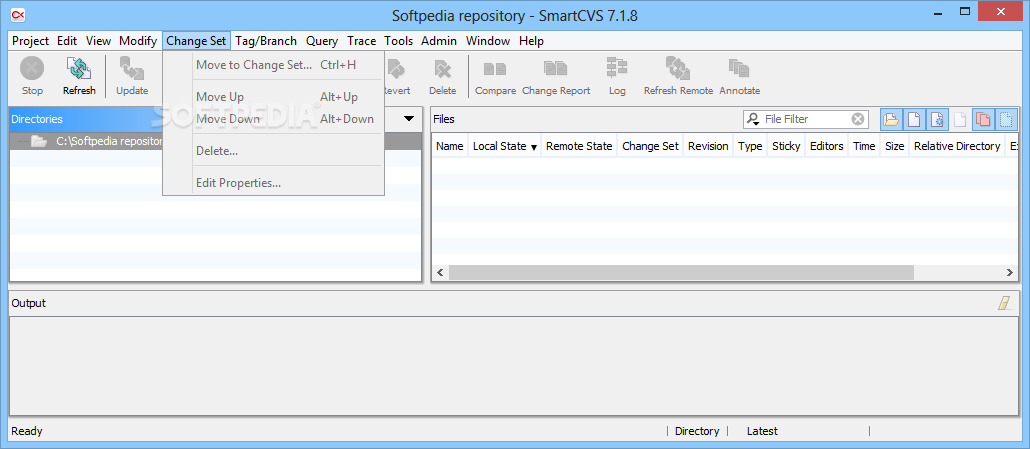The width and height of the screenshot is (1030, 449).
Task: Click the Editors column header
Action: [x=826, y=146]
